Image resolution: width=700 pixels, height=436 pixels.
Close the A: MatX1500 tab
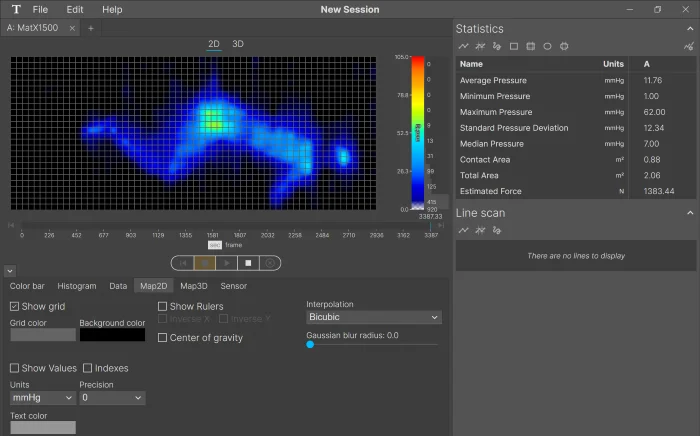(72, 28)
